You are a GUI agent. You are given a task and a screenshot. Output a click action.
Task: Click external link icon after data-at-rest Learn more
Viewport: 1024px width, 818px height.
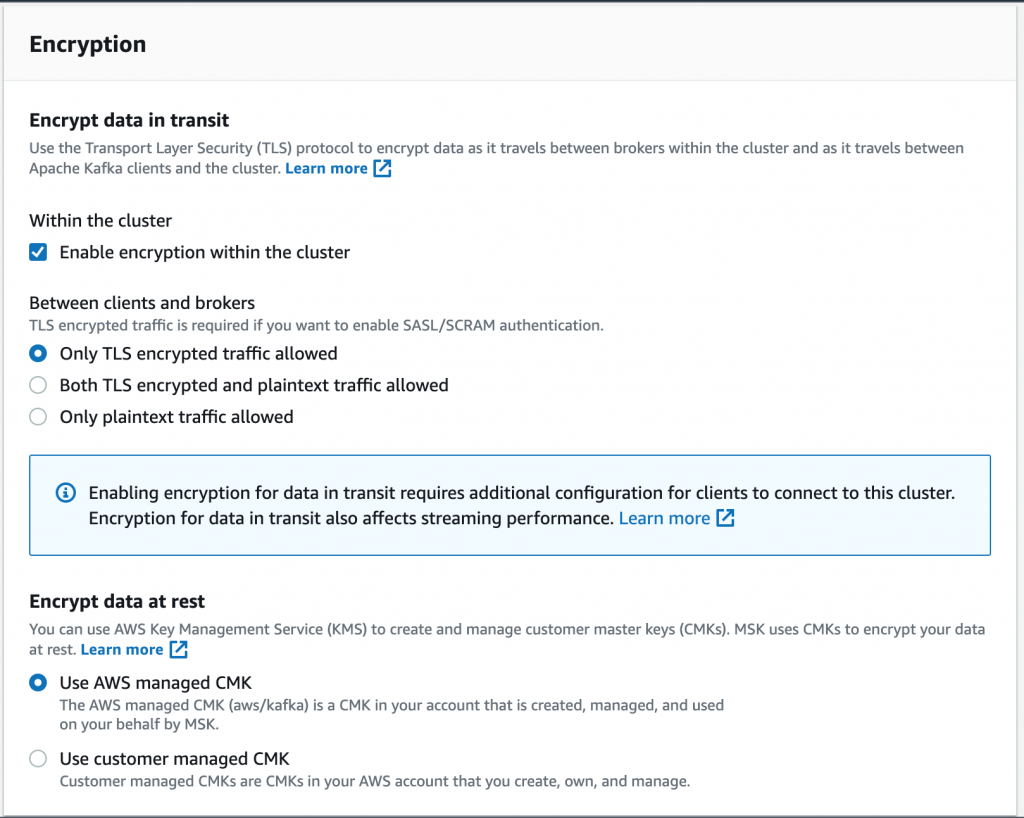click(x=177, y=649)
